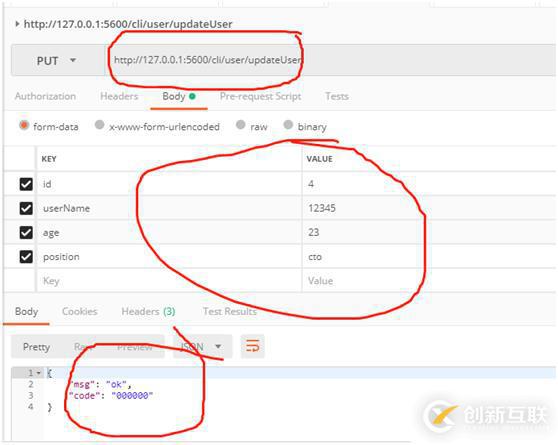The image size is (558, 445).
Task: Select the binary body type radio
Action: (288, 125)
